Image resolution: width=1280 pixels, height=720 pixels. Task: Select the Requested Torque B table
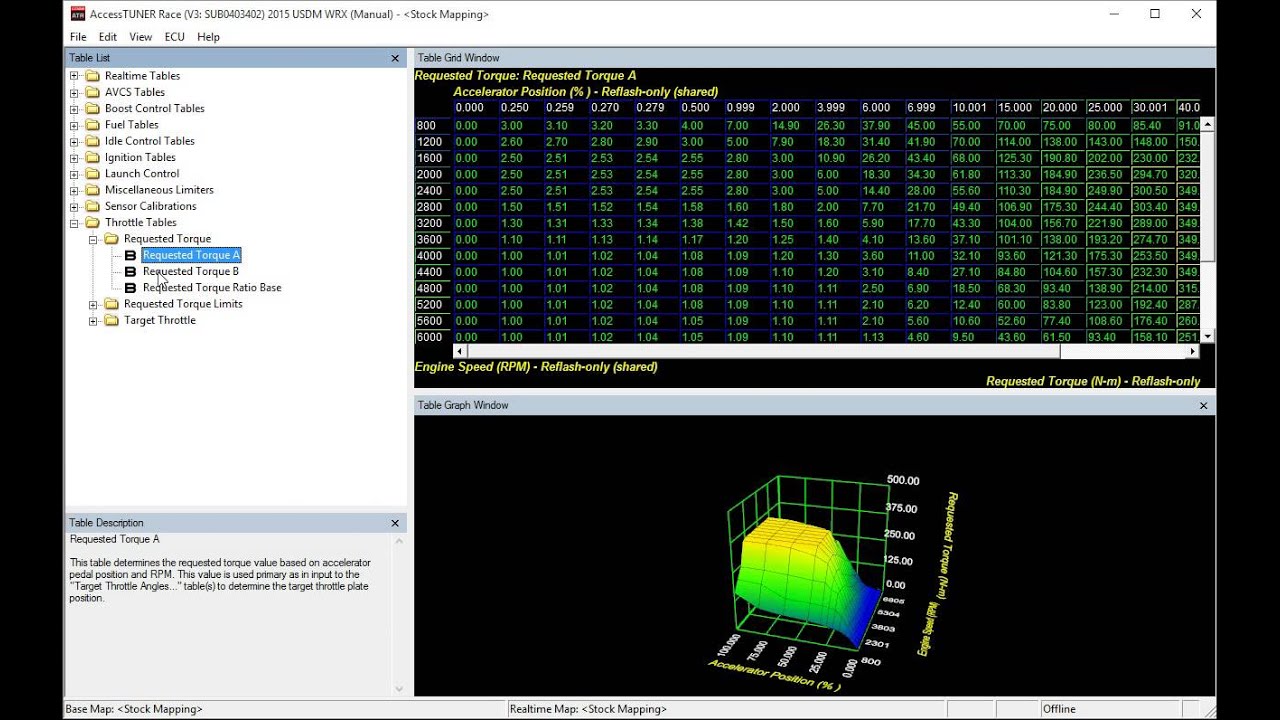click(x=191, y=271)
